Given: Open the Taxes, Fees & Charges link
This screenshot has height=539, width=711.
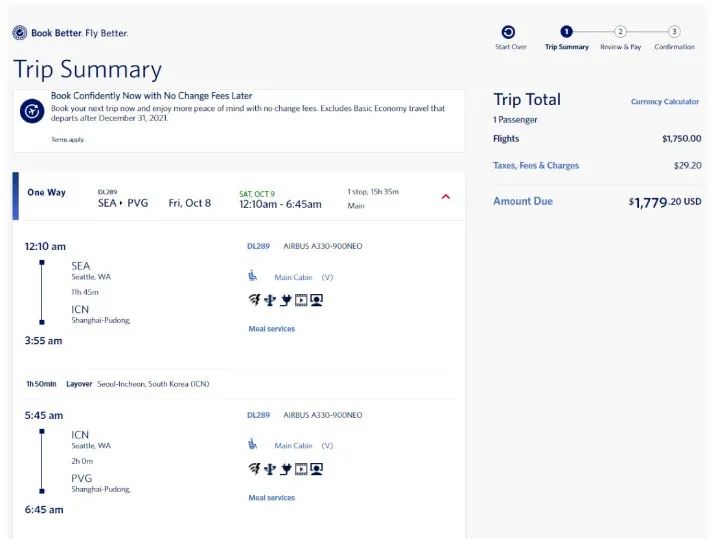Looking at the screenshot, I should [536, 166].
